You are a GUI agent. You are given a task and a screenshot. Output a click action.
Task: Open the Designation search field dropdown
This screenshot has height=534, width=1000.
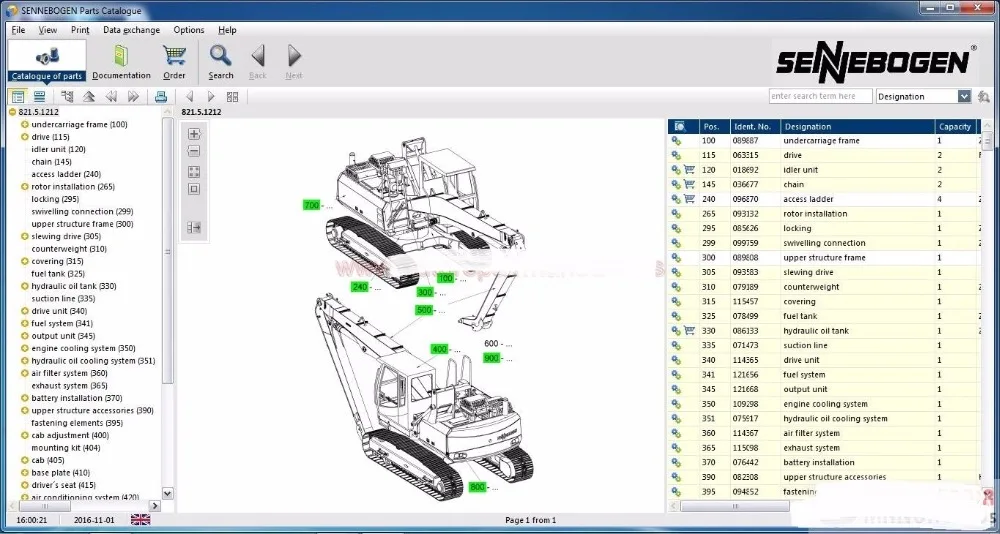point(964,96)
